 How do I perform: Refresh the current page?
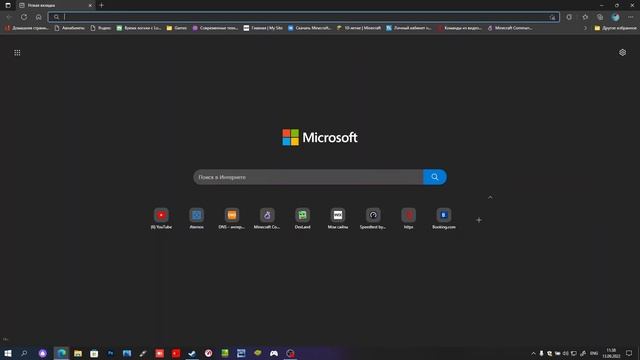point(24,17)
